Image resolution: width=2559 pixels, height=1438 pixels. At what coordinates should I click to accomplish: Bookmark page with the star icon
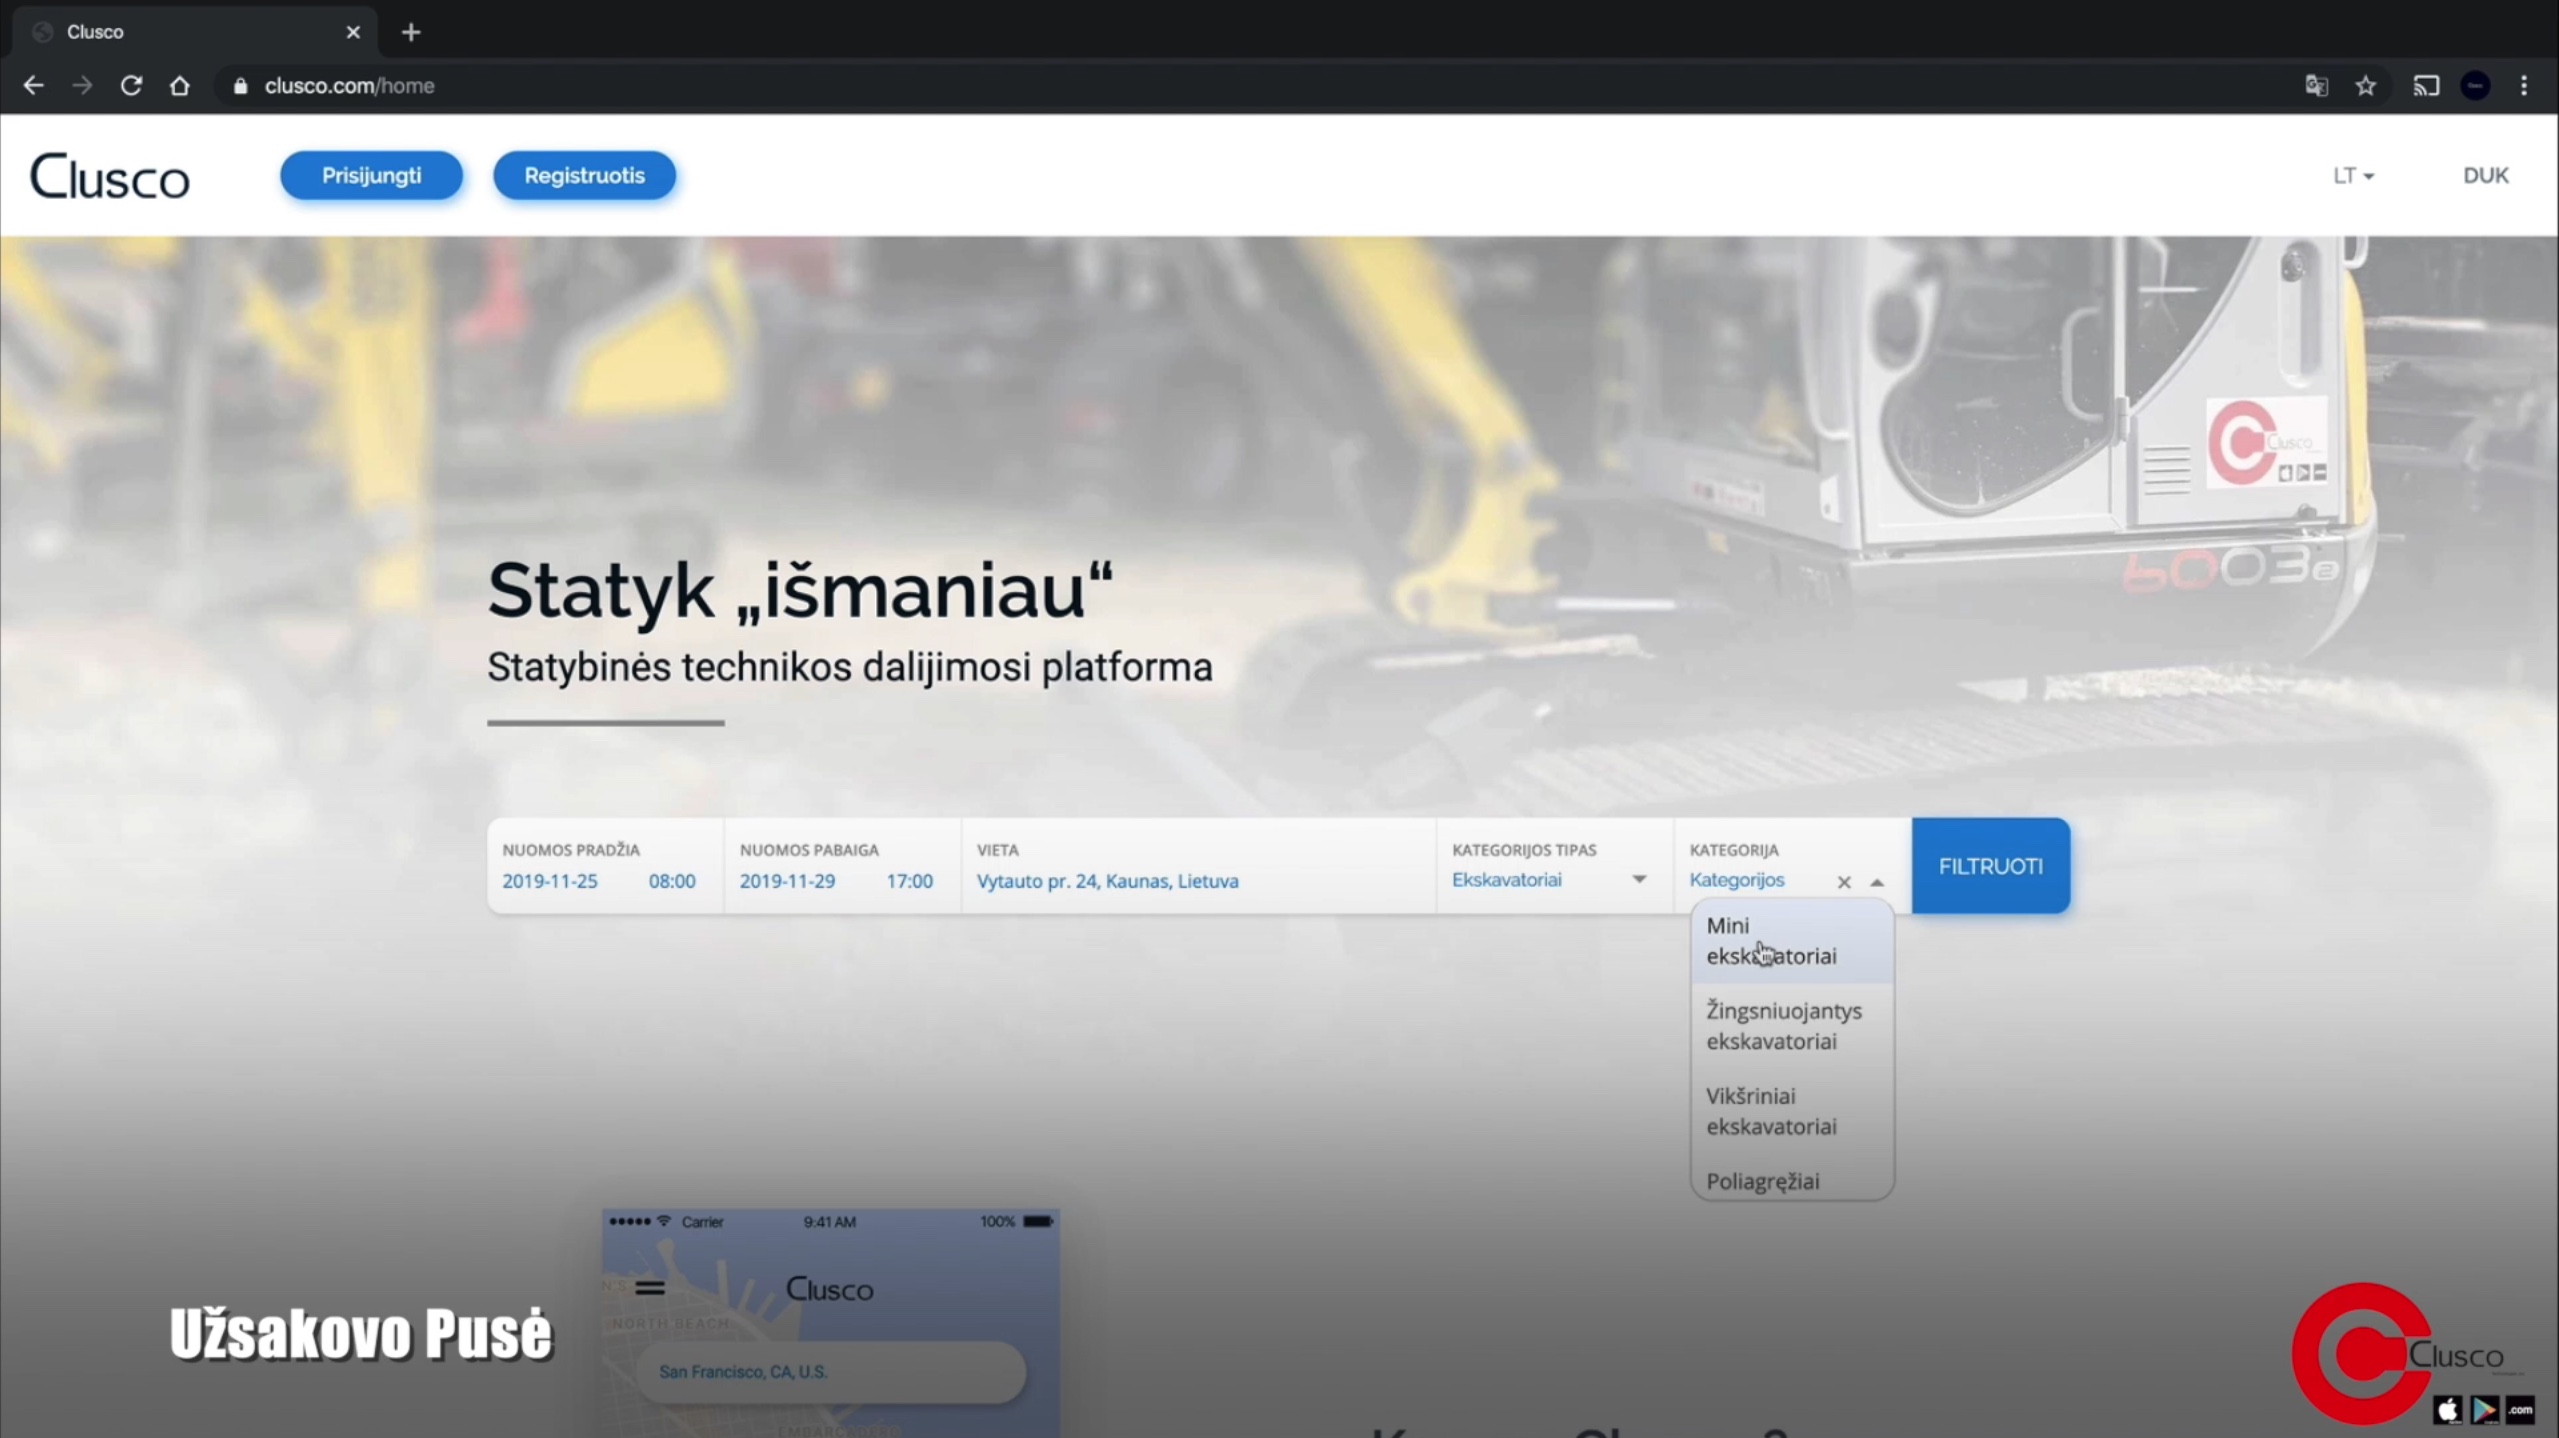tap(2365, 86)
